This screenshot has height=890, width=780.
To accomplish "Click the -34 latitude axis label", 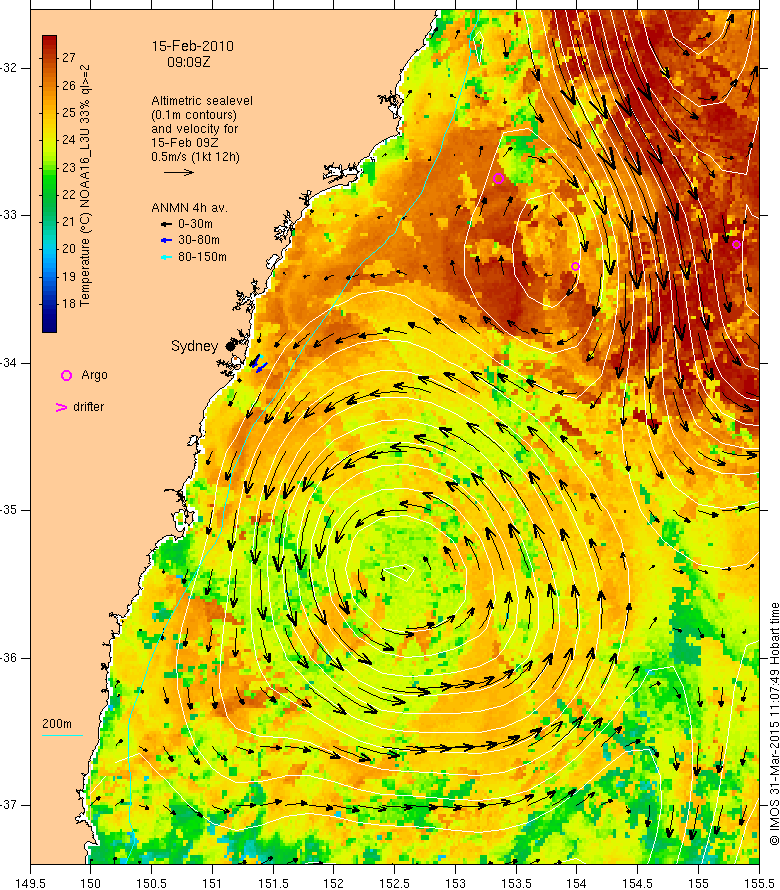I will tap(9, 363).
